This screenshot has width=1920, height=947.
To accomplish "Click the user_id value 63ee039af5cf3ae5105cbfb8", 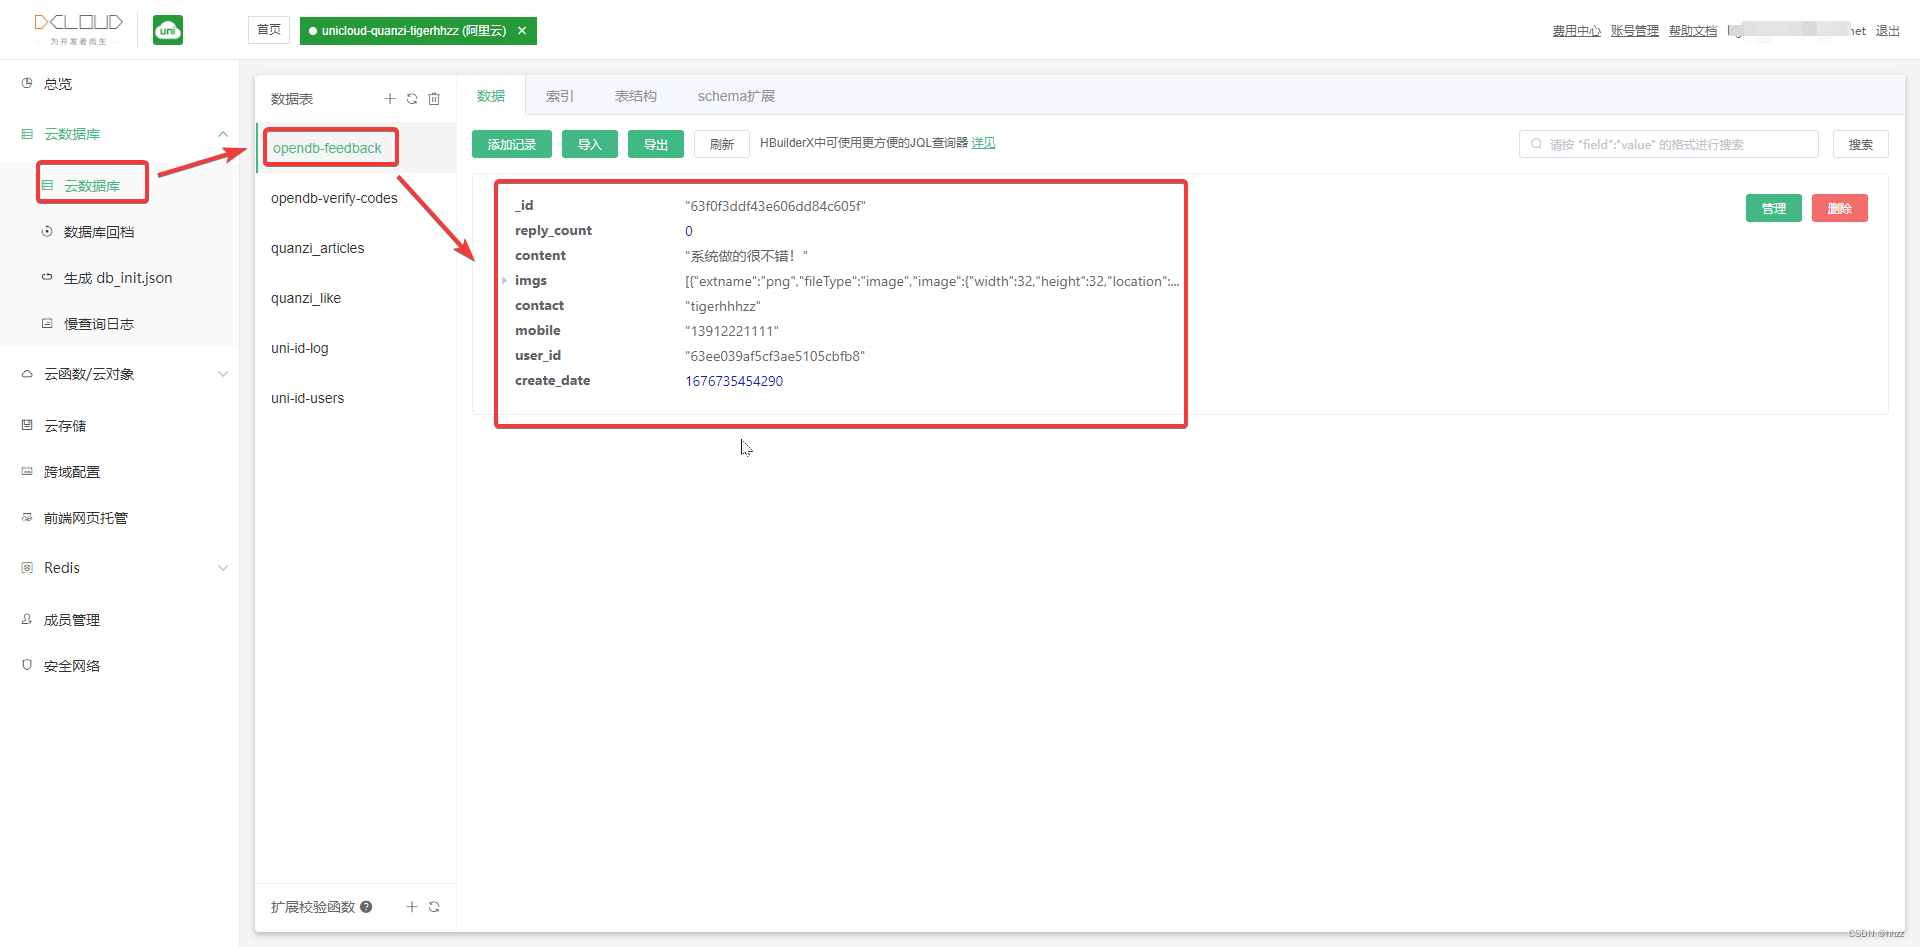I will 775,356.
